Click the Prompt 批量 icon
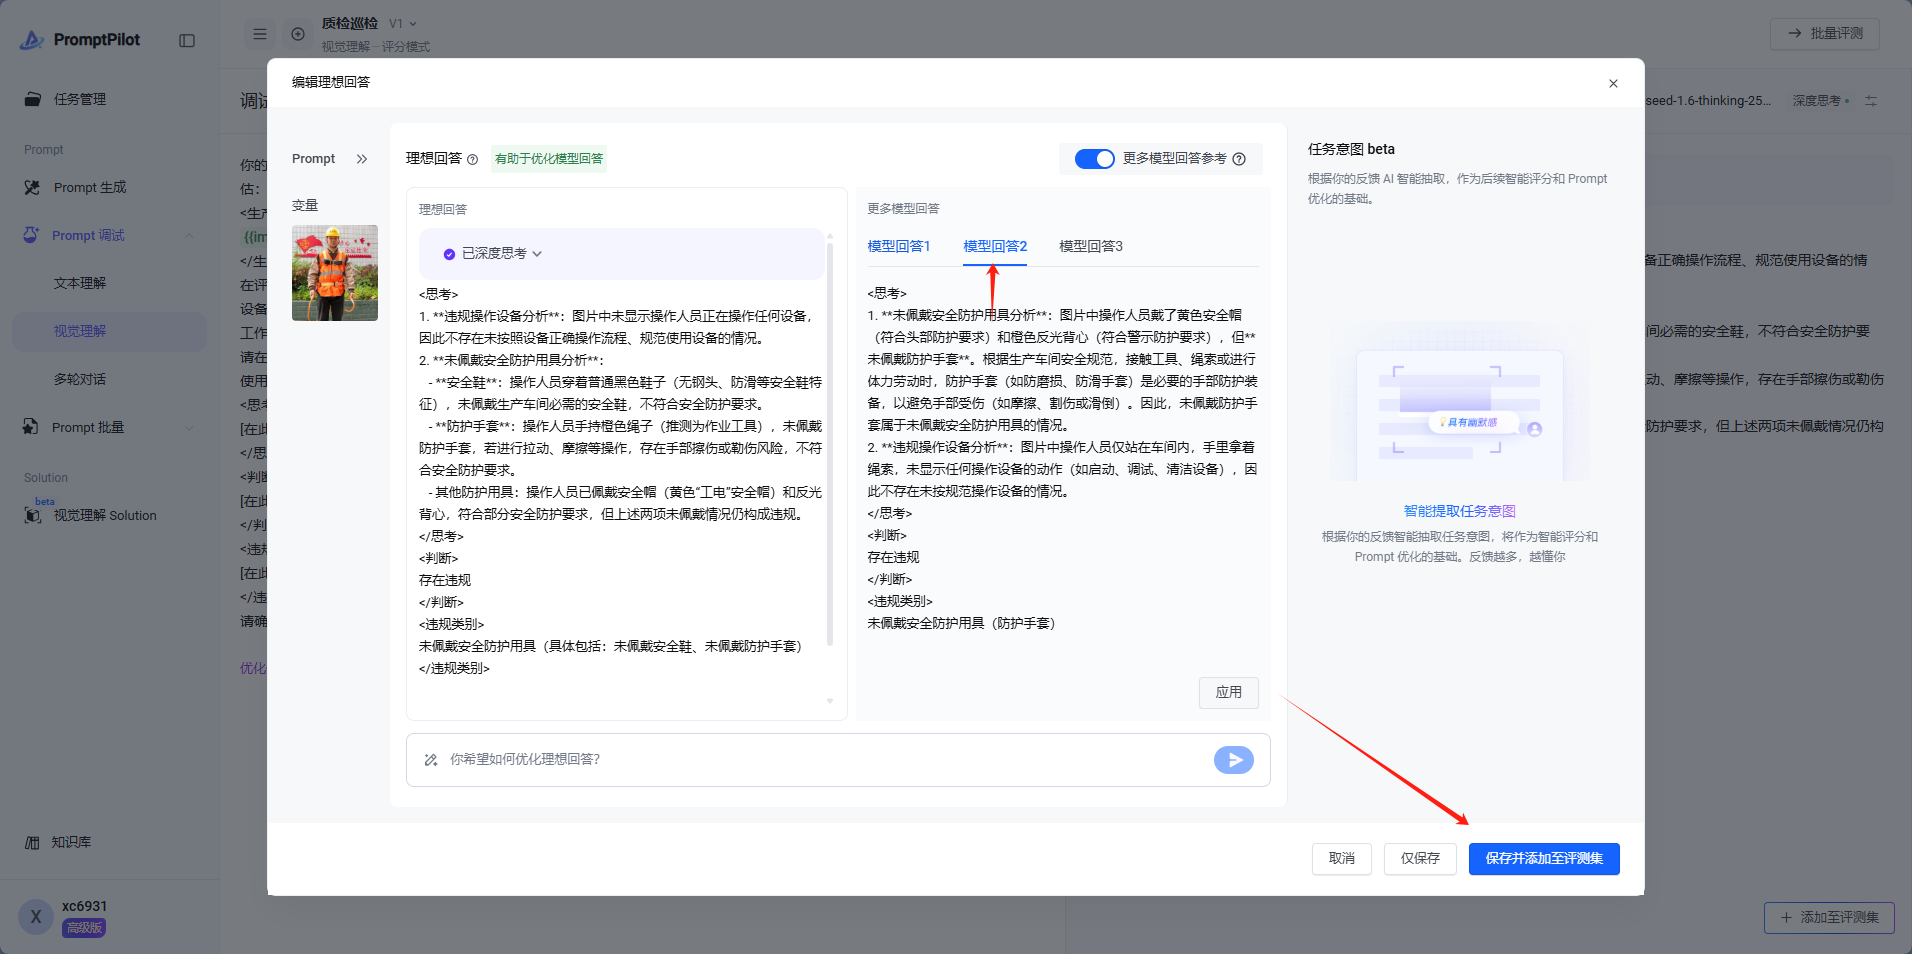Viewport: 1912px width, 954px height. point(31,427)
